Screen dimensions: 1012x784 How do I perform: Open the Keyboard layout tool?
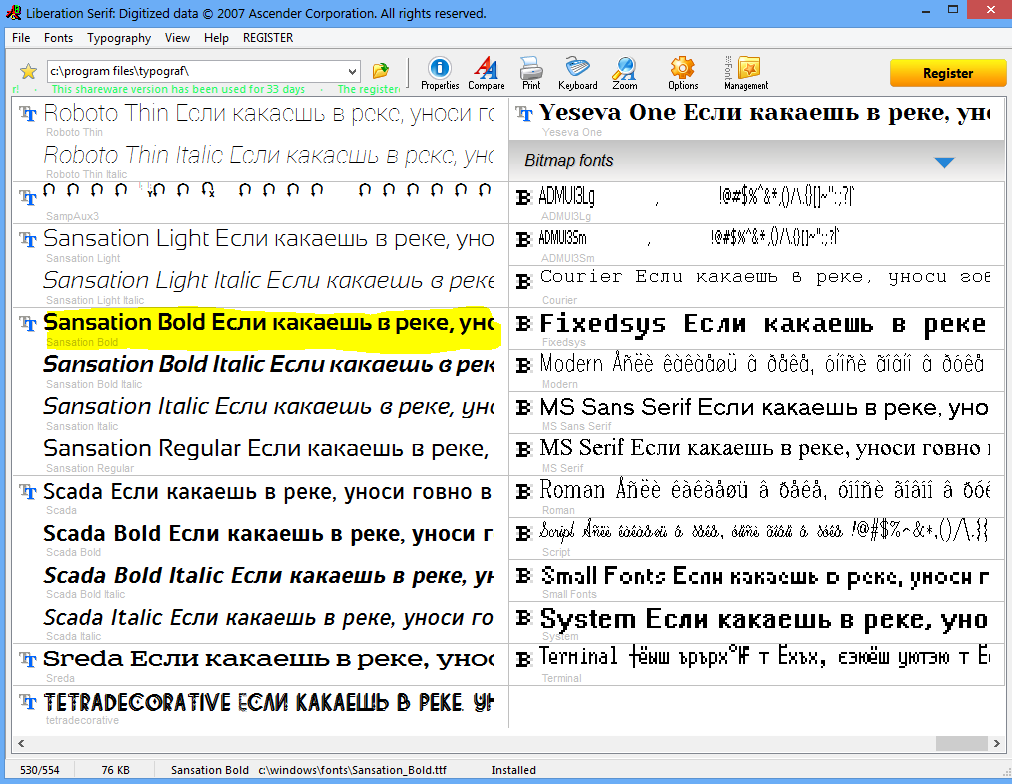tap(577, 72)
